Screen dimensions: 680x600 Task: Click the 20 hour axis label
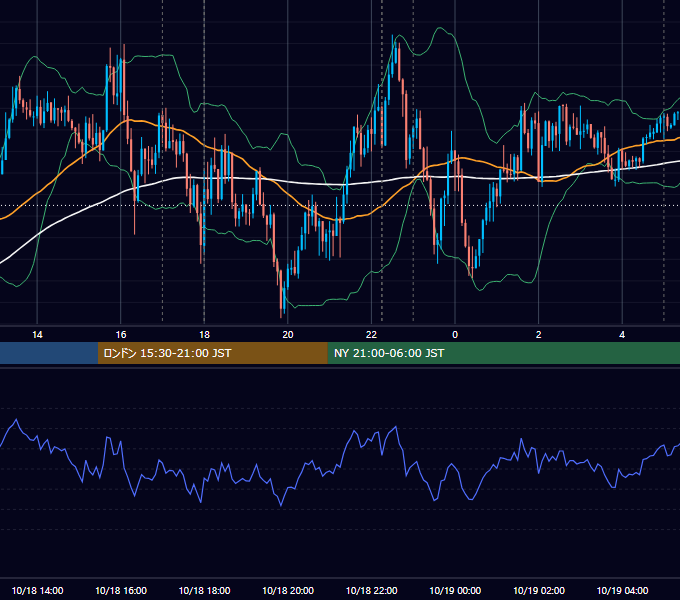(288, 335)
